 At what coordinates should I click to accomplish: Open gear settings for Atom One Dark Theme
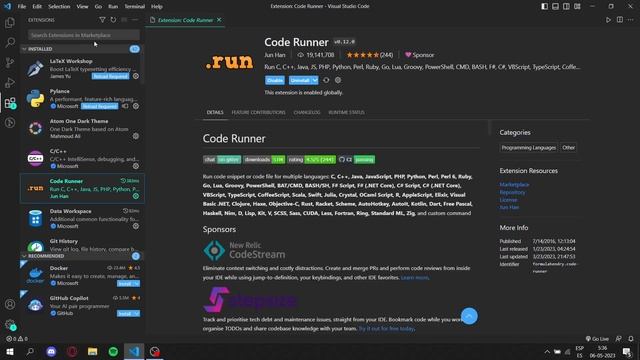tap(136, 136)
